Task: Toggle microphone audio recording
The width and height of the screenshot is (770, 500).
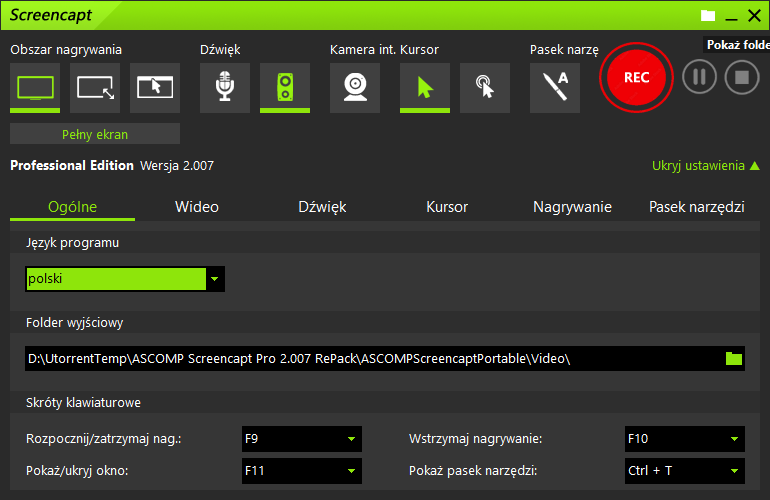Action: point(225,87)
